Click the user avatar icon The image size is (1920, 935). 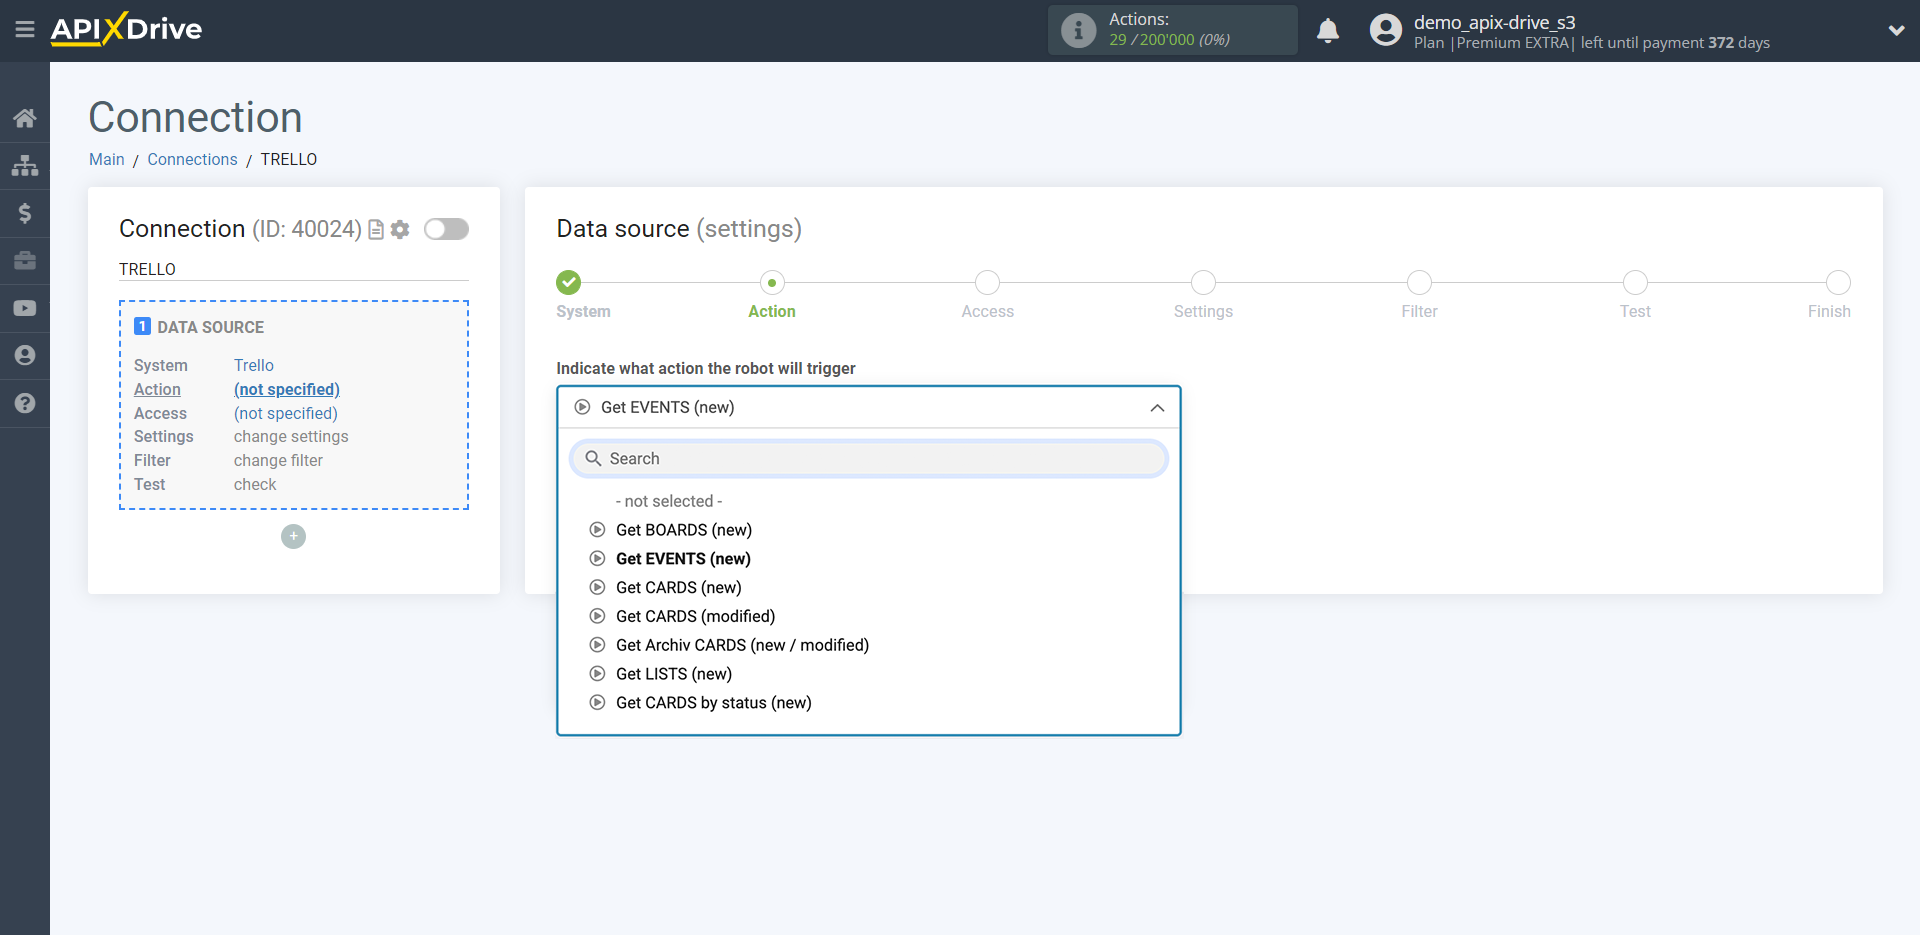[1386, 30]
